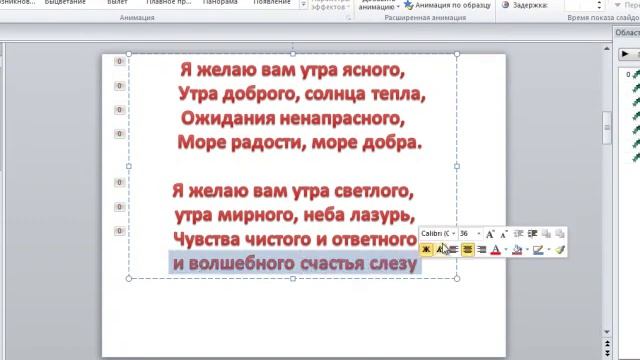Select the Вылет animation effect

click(x=117, y=2)
